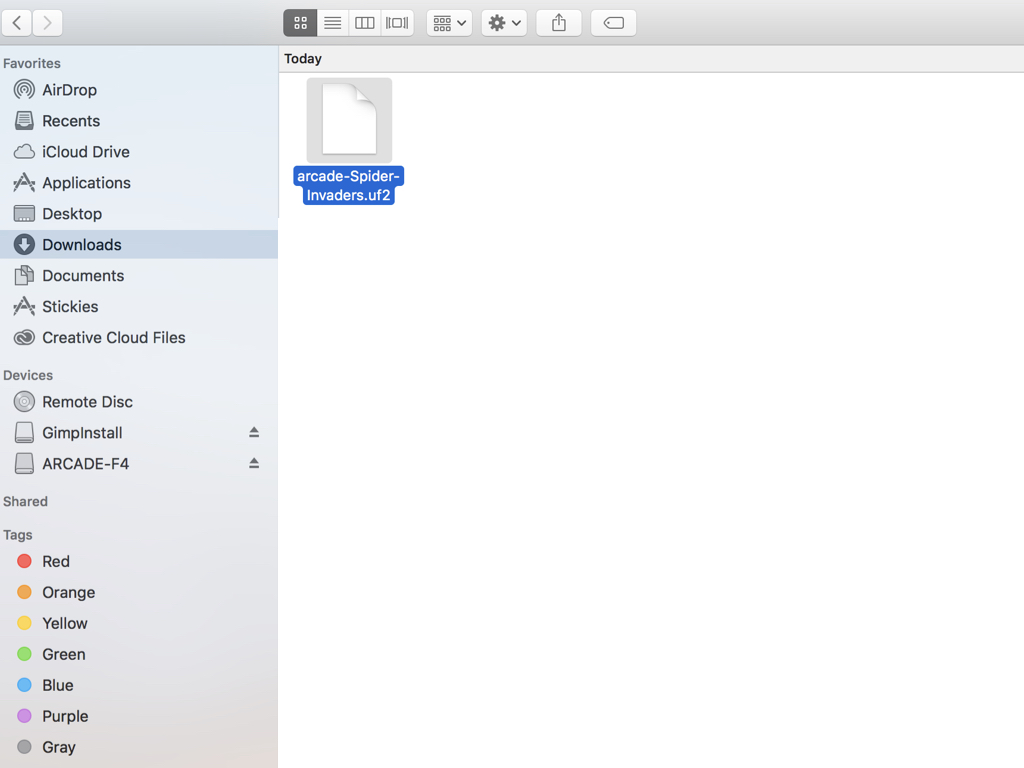The height and width of the screenshot is (768, 1024).
Task: Filter by the Orange tag
Action: [x=138, y=592]
